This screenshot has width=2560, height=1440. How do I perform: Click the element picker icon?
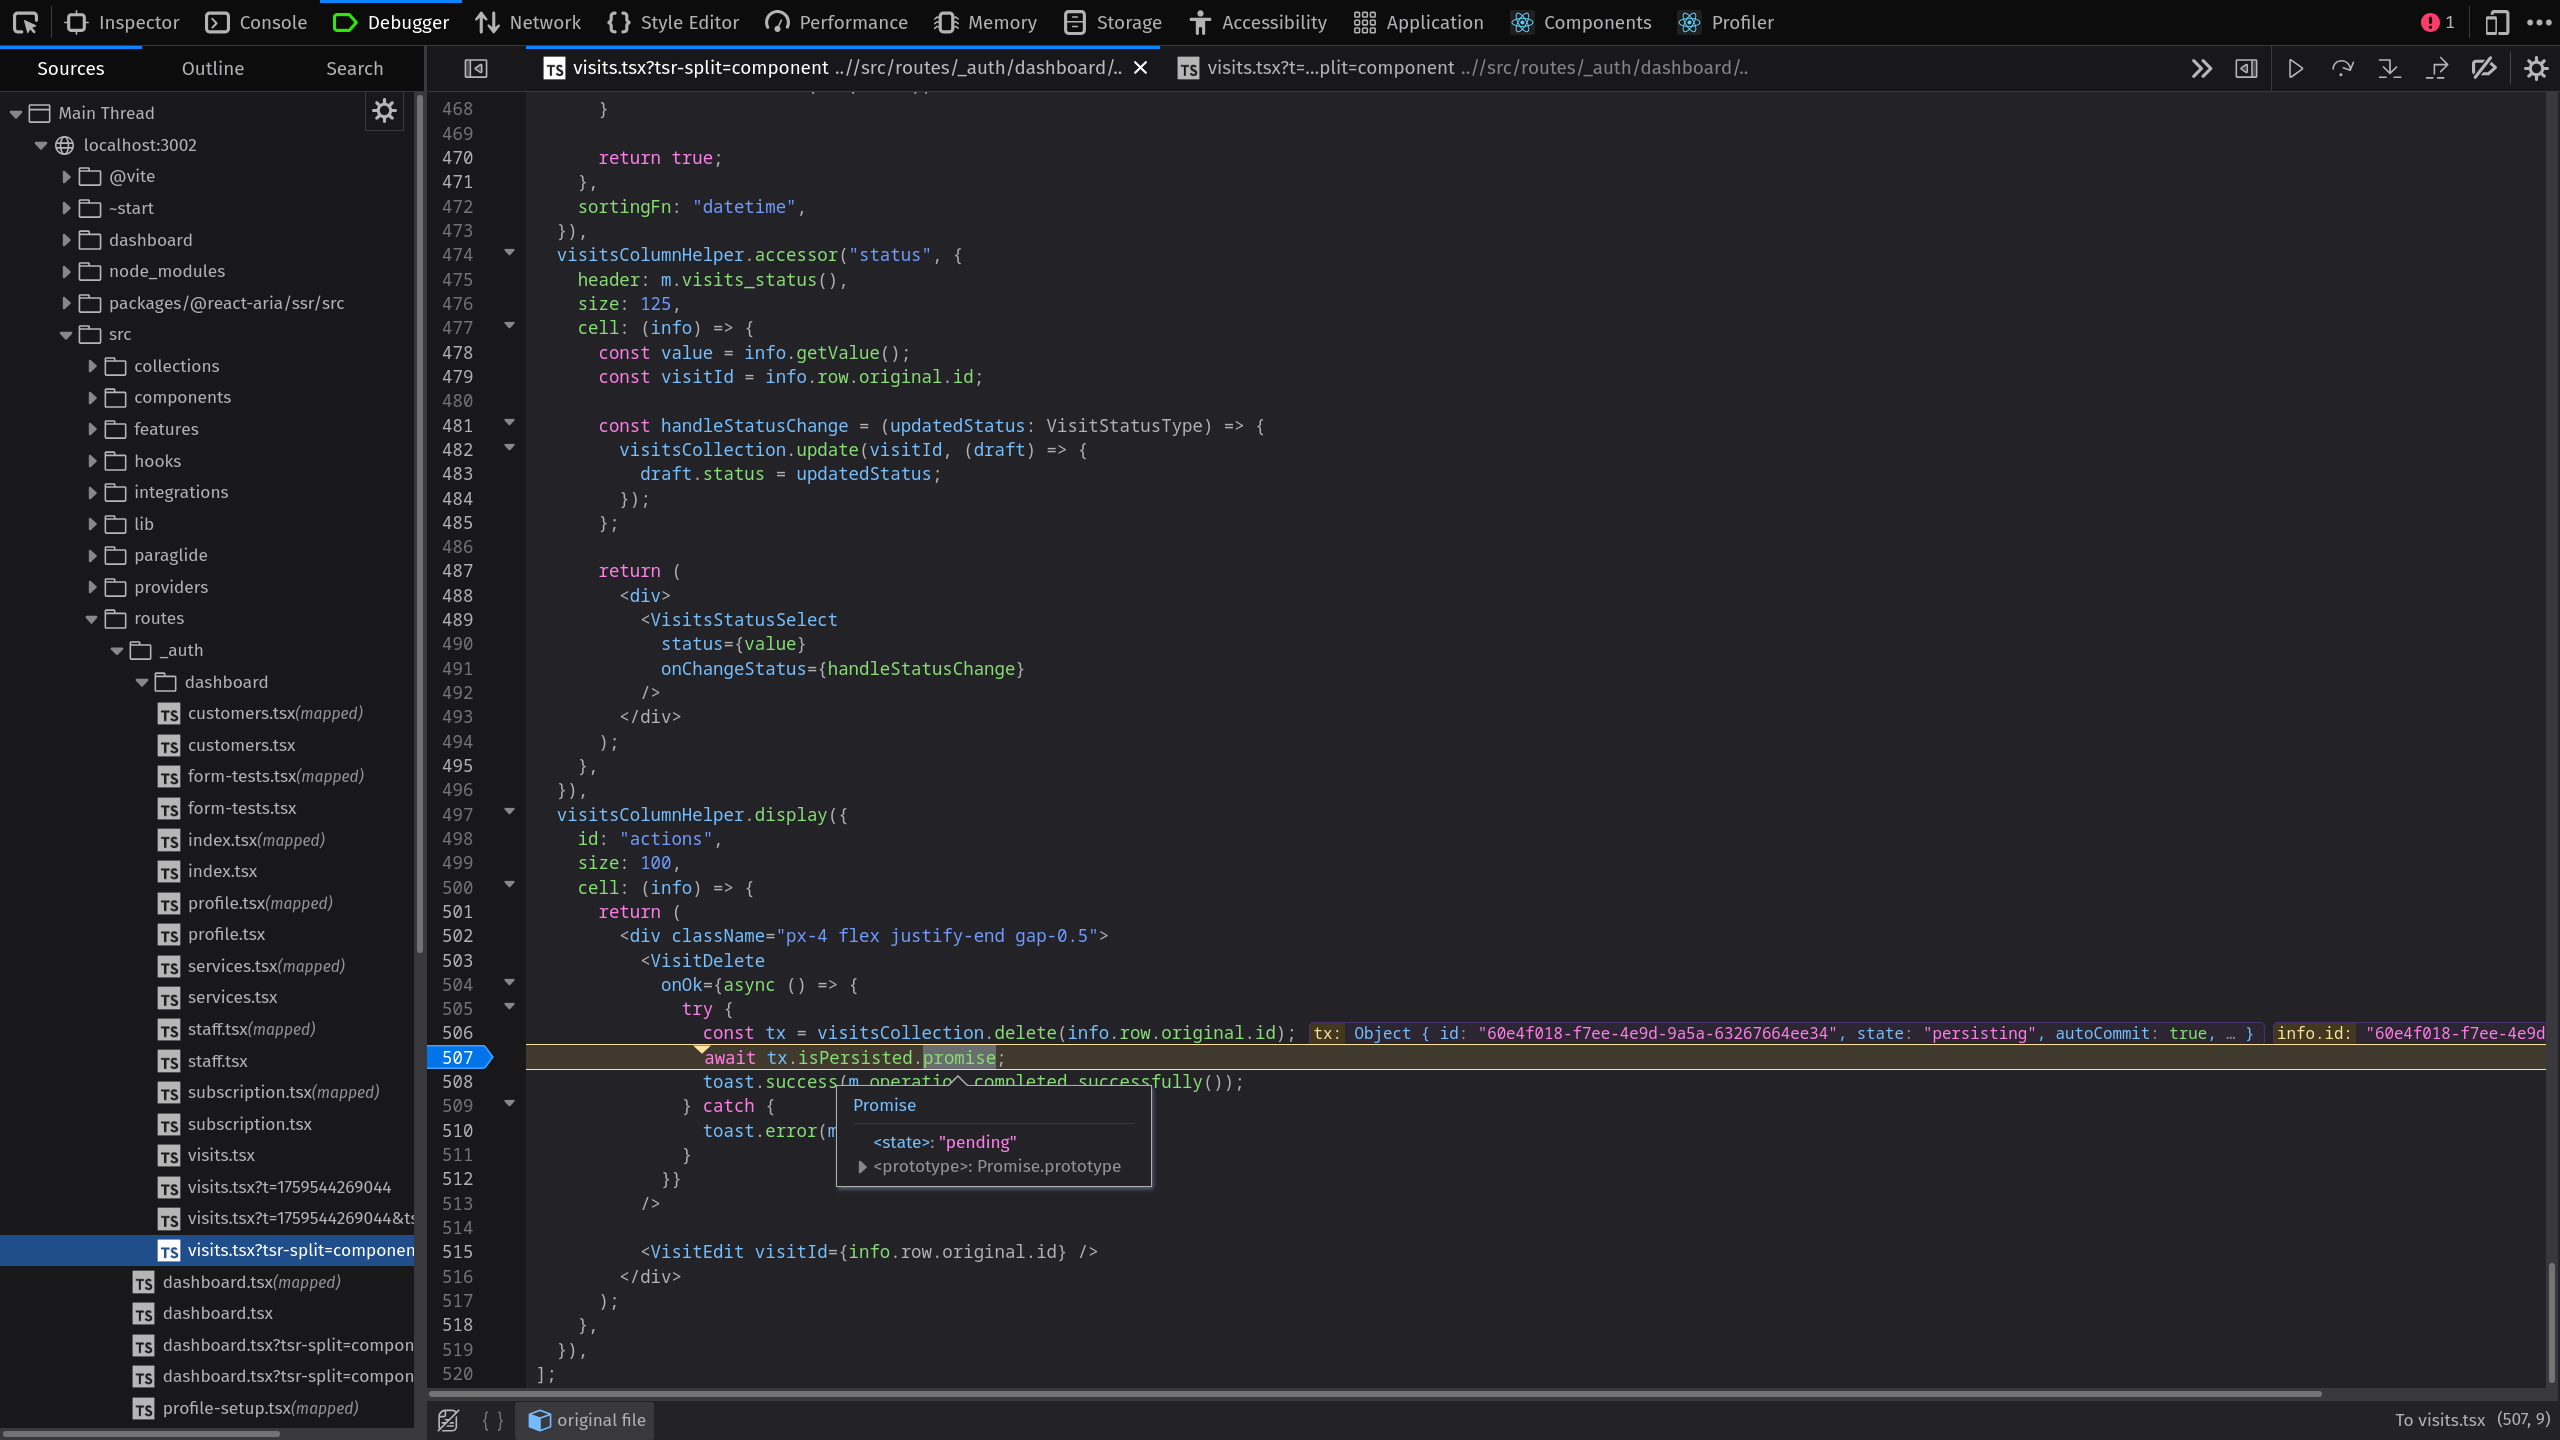pyautogui.click(x=25, y=22)
